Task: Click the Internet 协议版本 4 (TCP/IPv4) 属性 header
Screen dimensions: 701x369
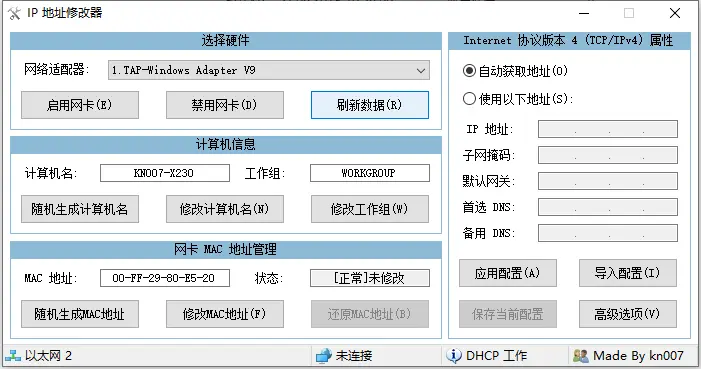Action: tap(569, 41)
